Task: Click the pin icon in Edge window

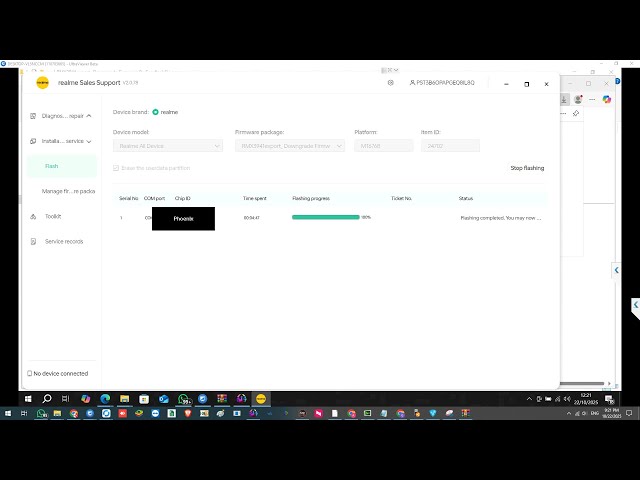Action: tap(576, 113)
